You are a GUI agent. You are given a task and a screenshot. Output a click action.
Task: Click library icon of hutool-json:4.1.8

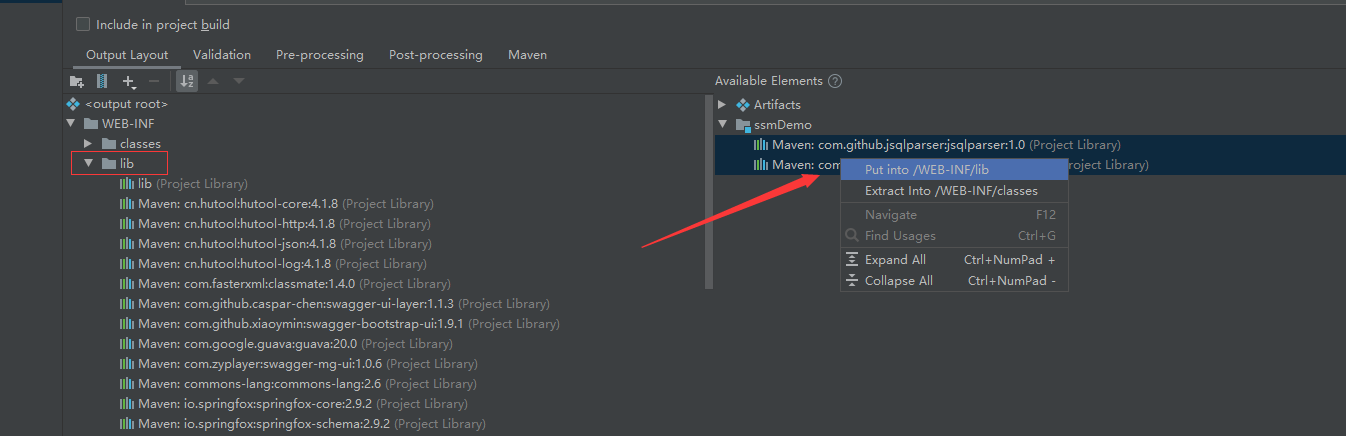tap(127, 244)
